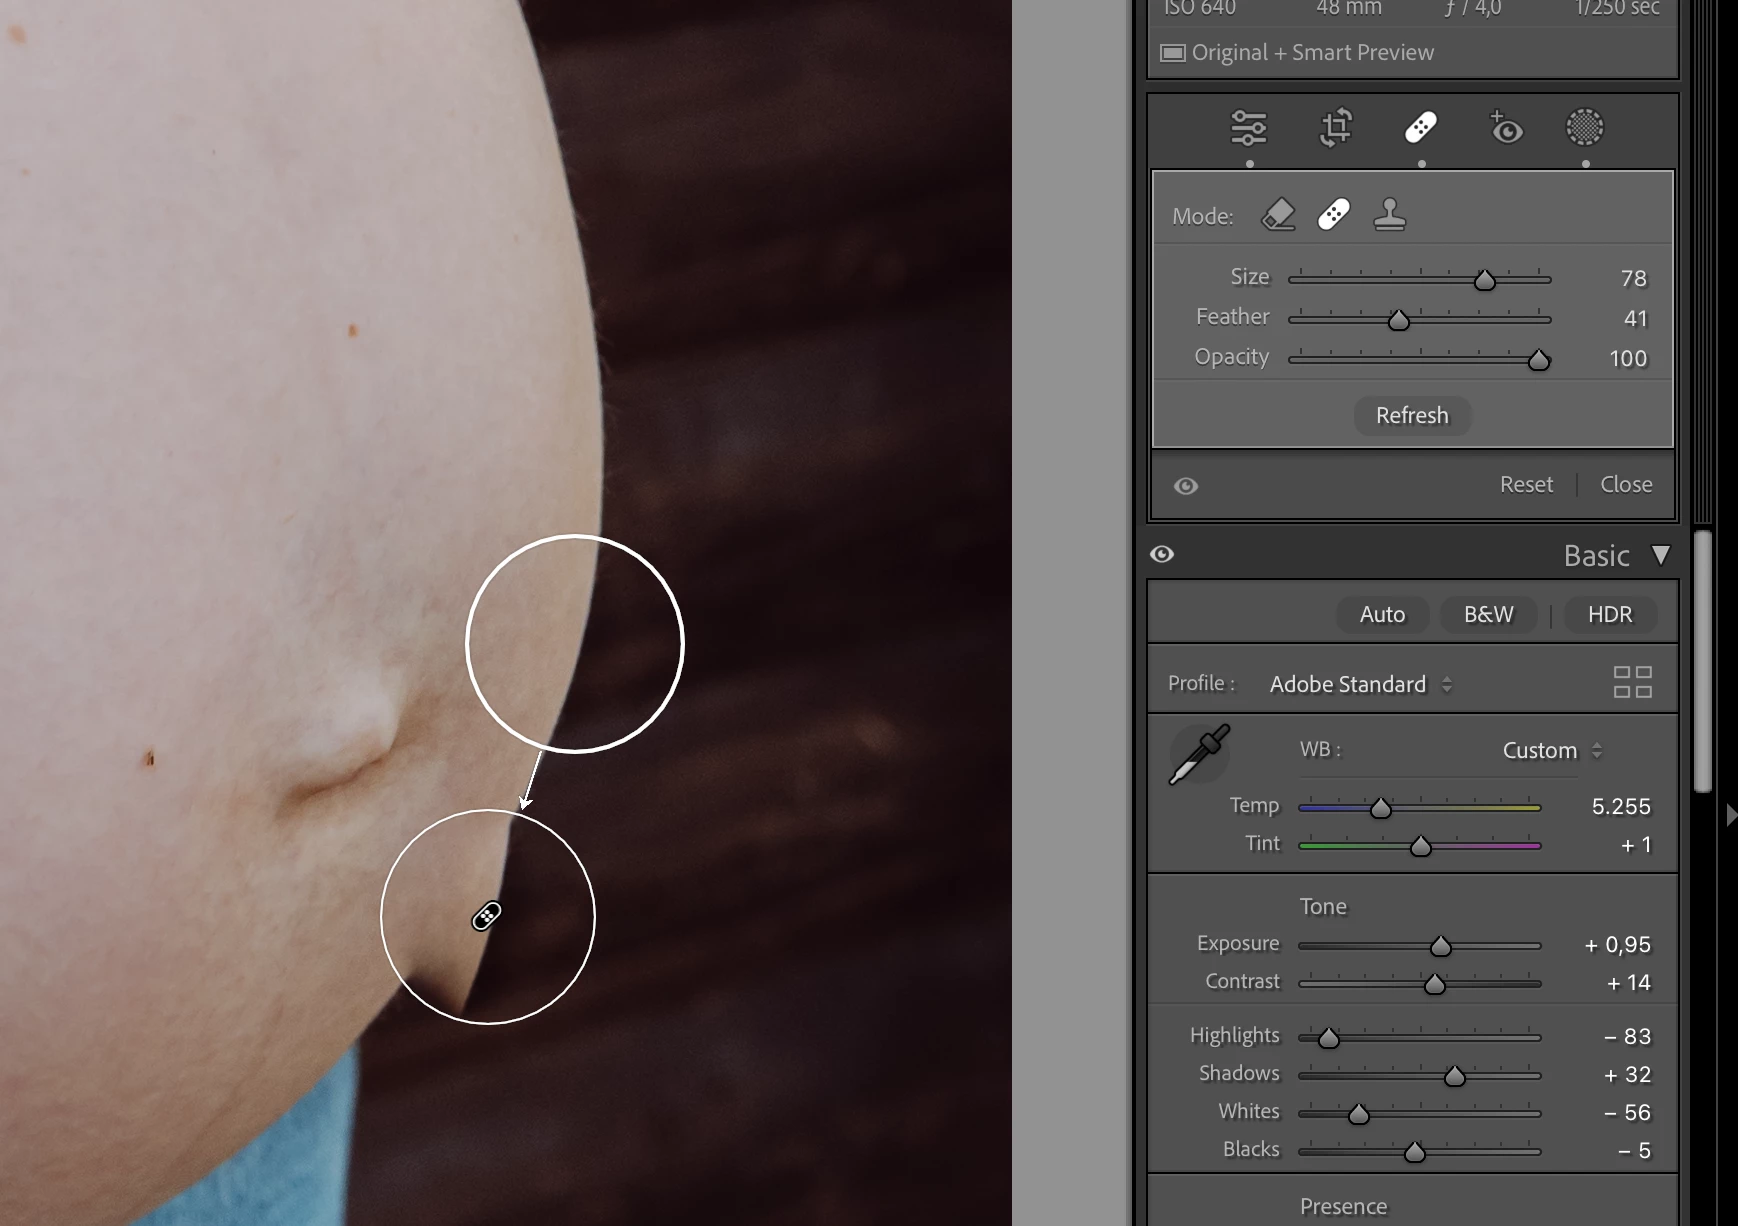The width and height of the screenshot is (1738, 1226).
Task: Click the Blacks value – 5
Action: pos(1634,1151)
